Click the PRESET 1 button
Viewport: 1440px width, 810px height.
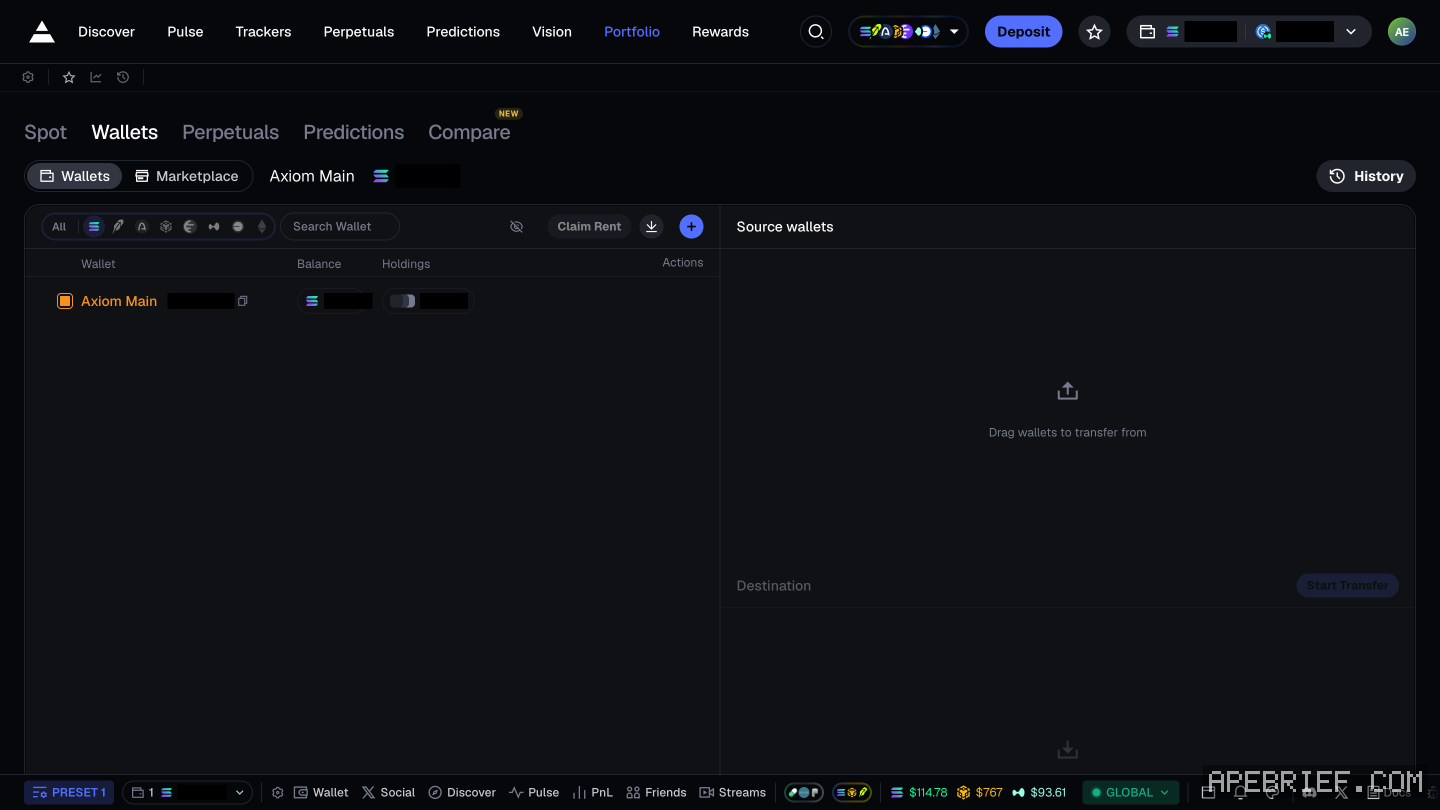pyautogui.click(x=69, y=792)
